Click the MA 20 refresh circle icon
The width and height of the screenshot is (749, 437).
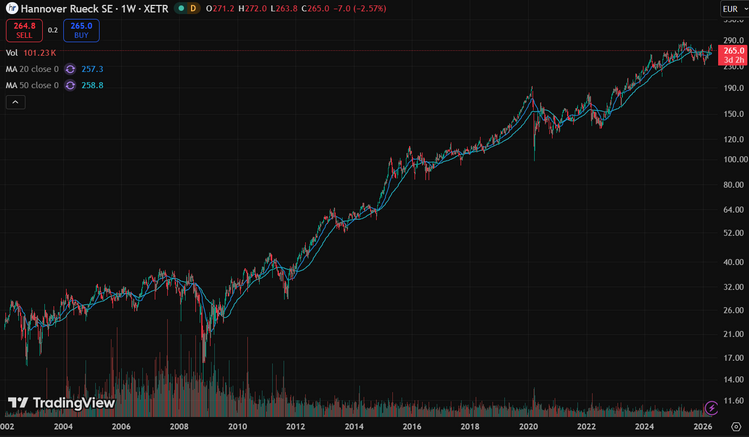(x=70, y=69)
